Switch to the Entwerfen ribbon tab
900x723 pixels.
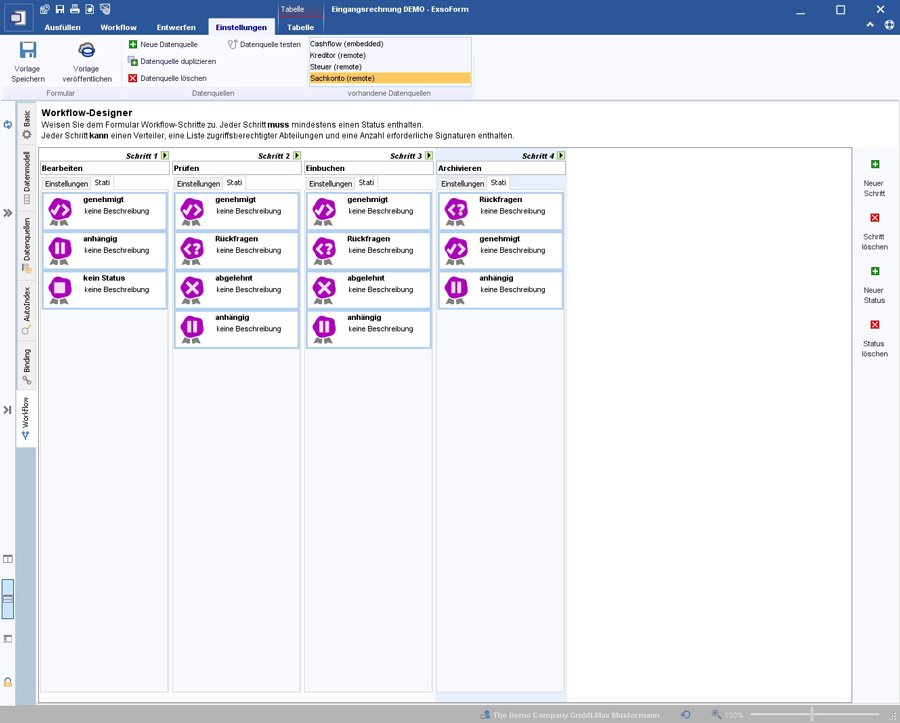coord(176,27)
